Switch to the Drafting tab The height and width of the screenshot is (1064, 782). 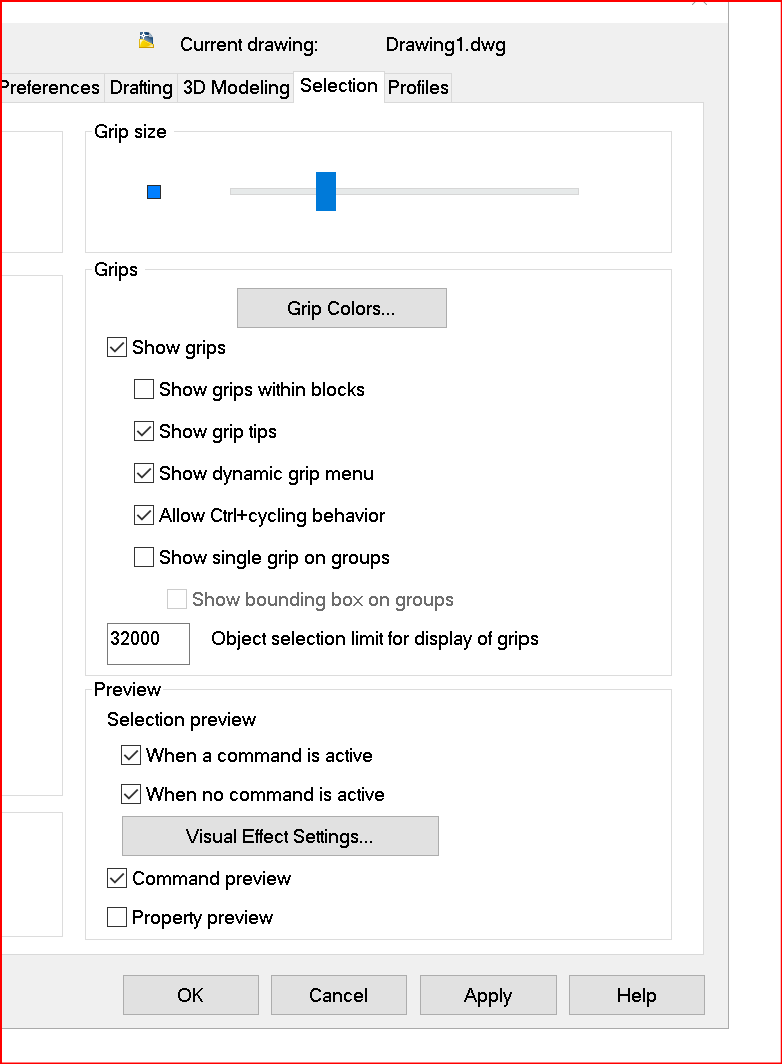(x=140, y=87)
